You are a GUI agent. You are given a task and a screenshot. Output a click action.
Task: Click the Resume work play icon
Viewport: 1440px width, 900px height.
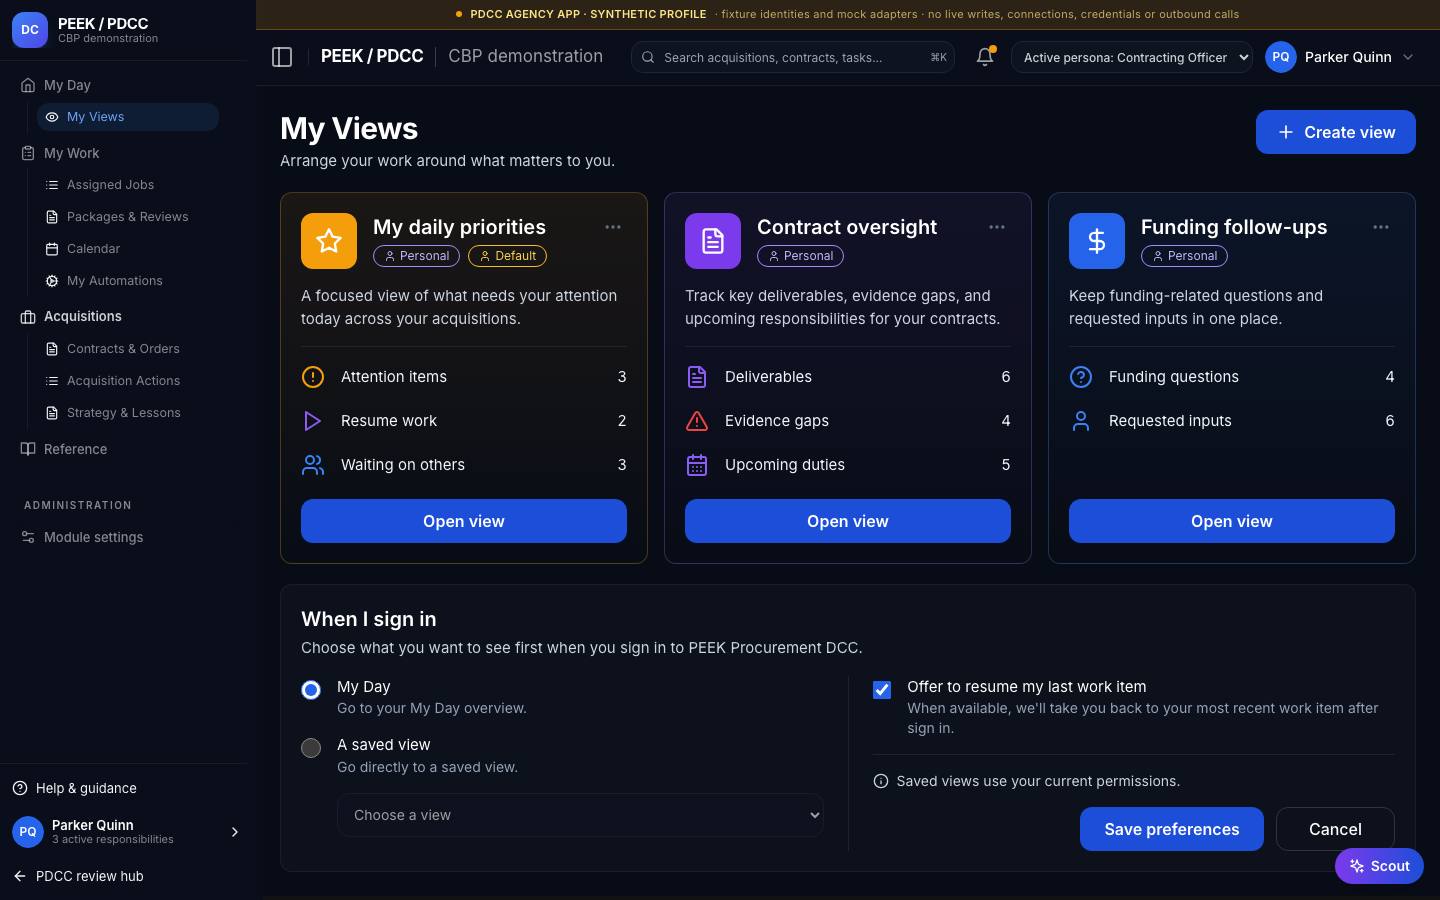click(313, 421)
